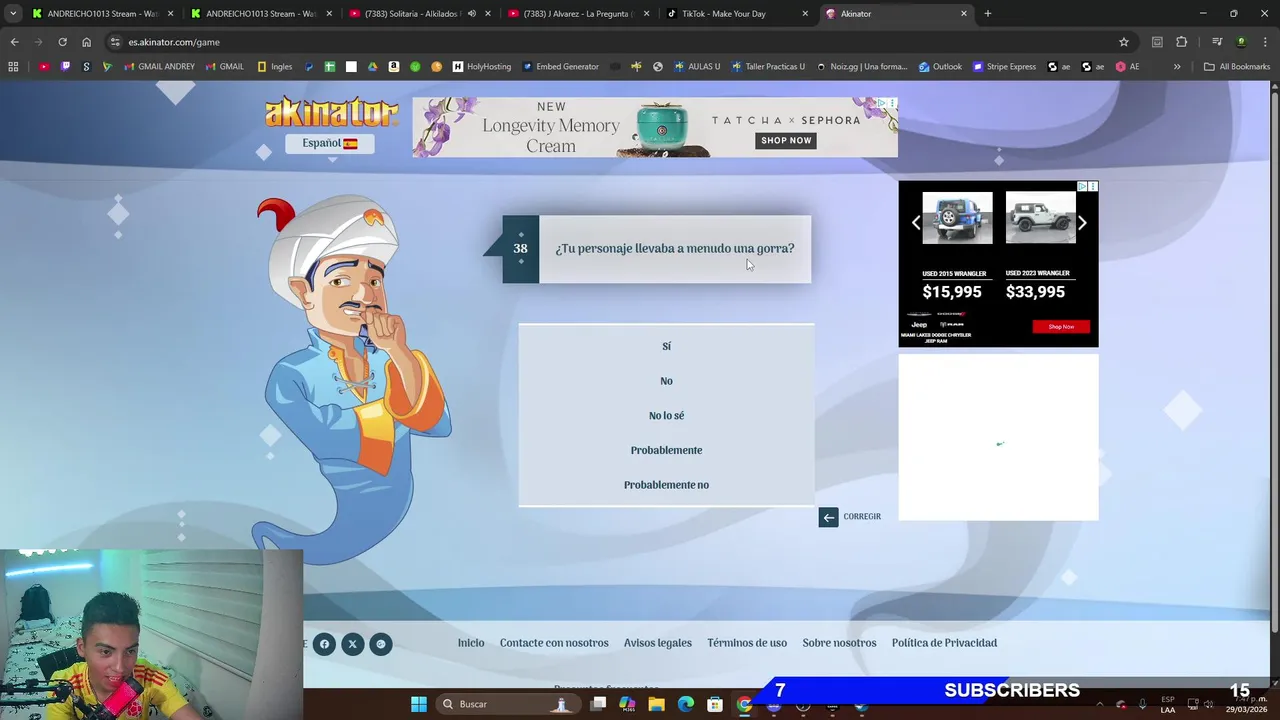Show next car in Jeep ad

(x=1082, y=223)
